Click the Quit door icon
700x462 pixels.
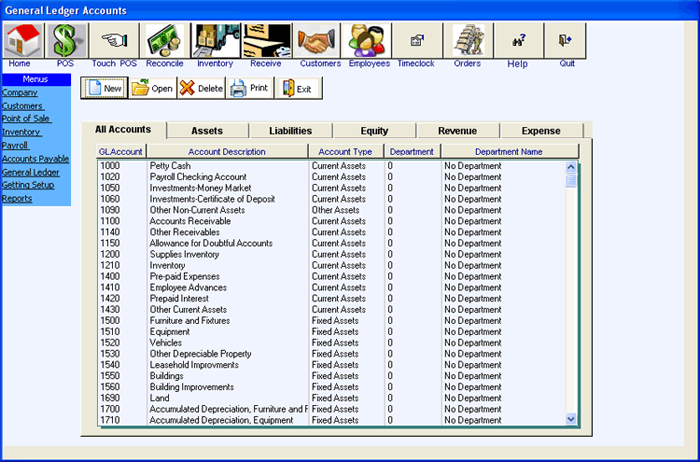coord(565,41)
